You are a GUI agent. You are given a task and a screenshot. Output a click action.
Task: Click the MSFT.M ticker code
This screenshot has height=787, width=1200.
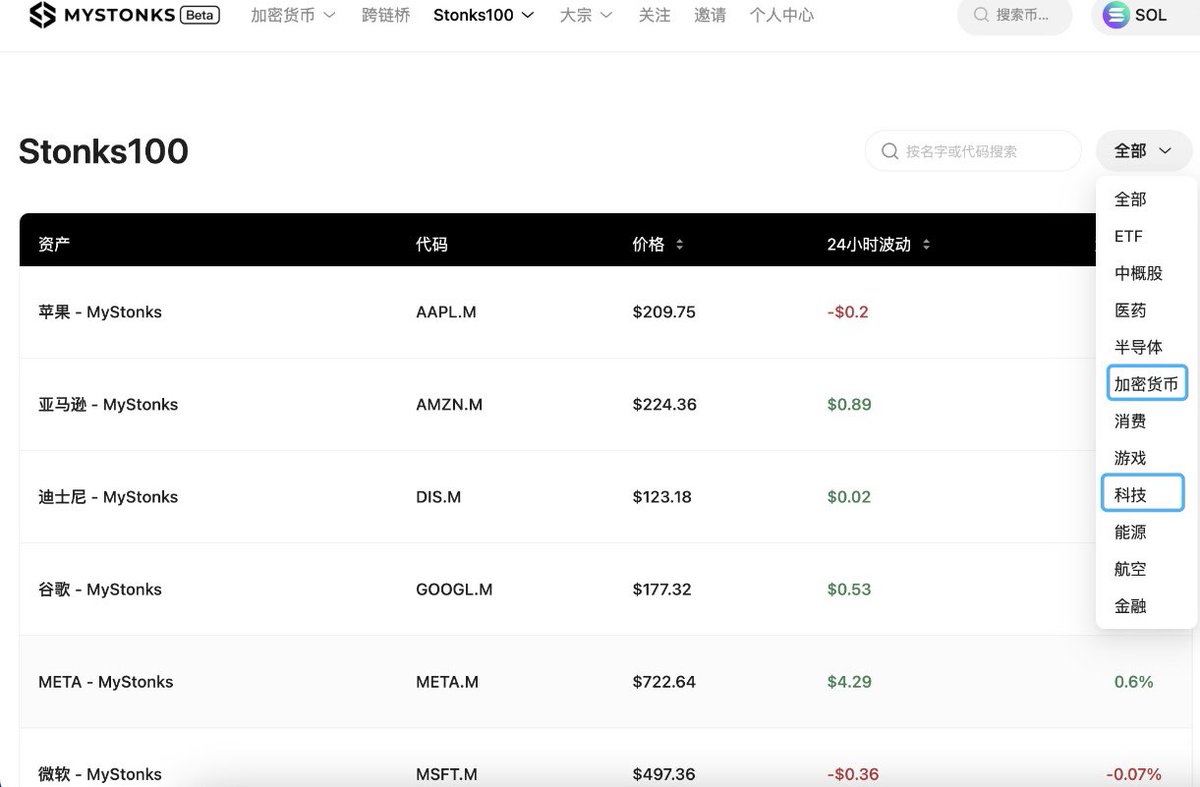pyautogui.click(x=446, y=775)
